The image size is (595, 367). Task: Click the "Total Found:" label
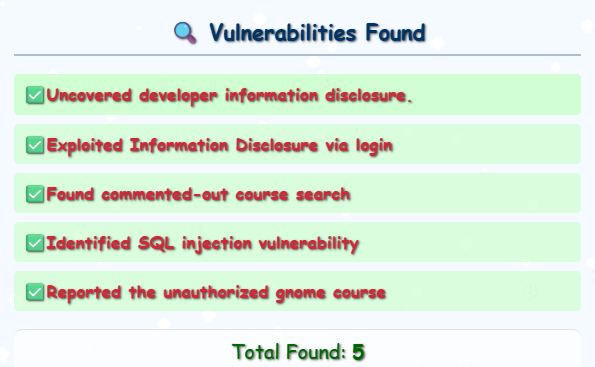pos(289,351)
